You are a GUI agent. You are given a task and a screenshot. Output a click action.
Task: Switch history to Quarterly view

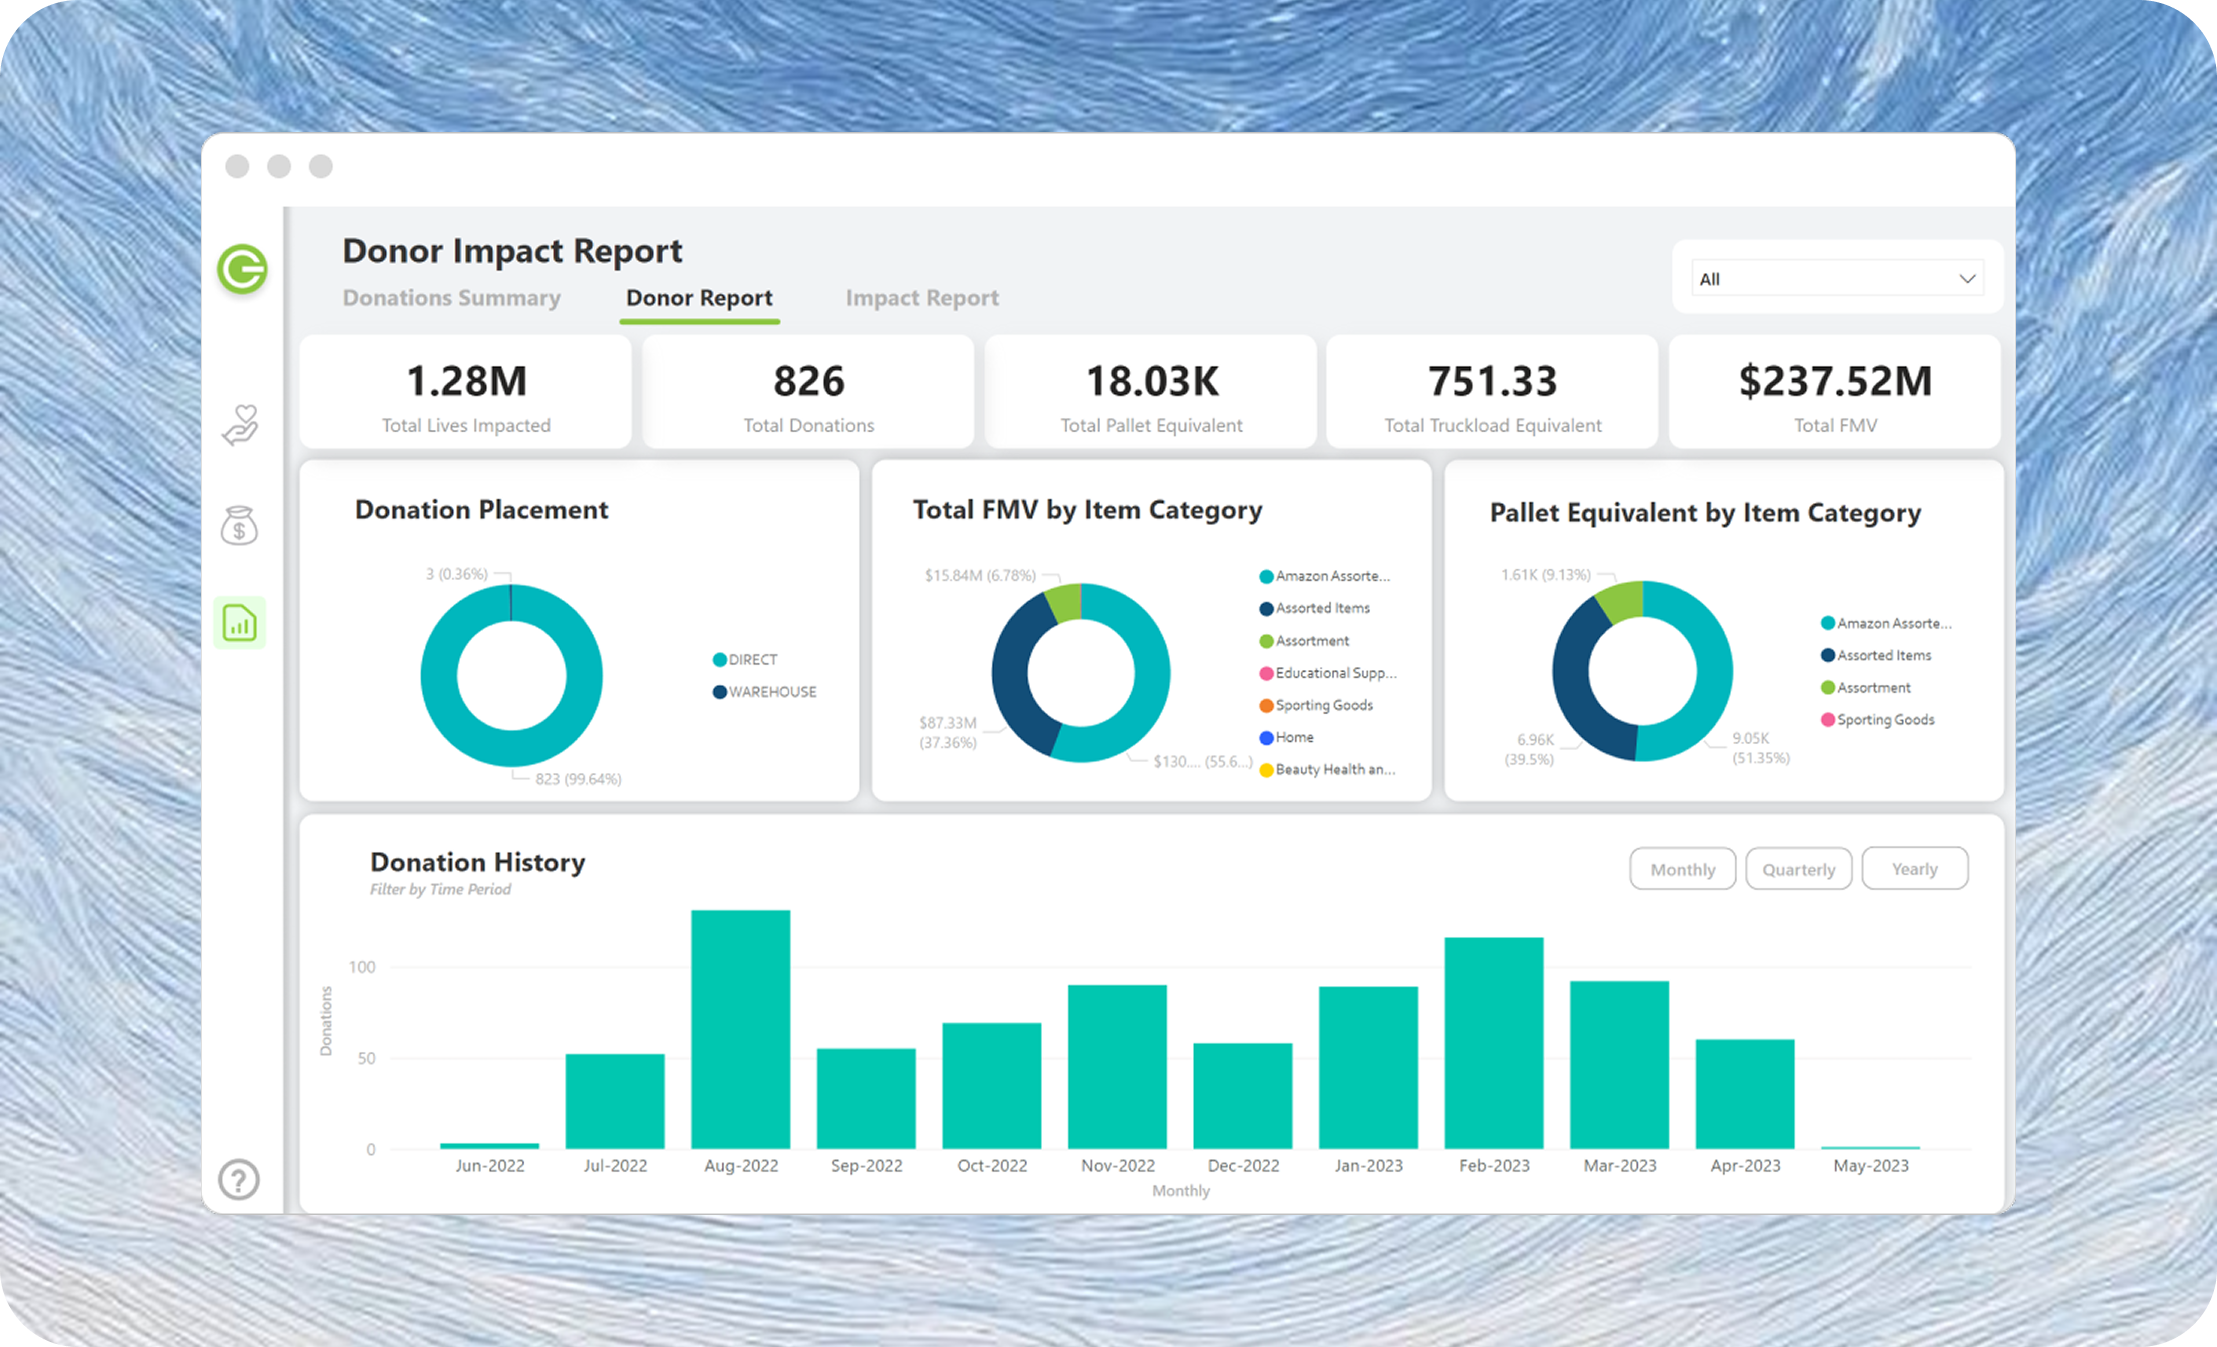[1798, 869]
